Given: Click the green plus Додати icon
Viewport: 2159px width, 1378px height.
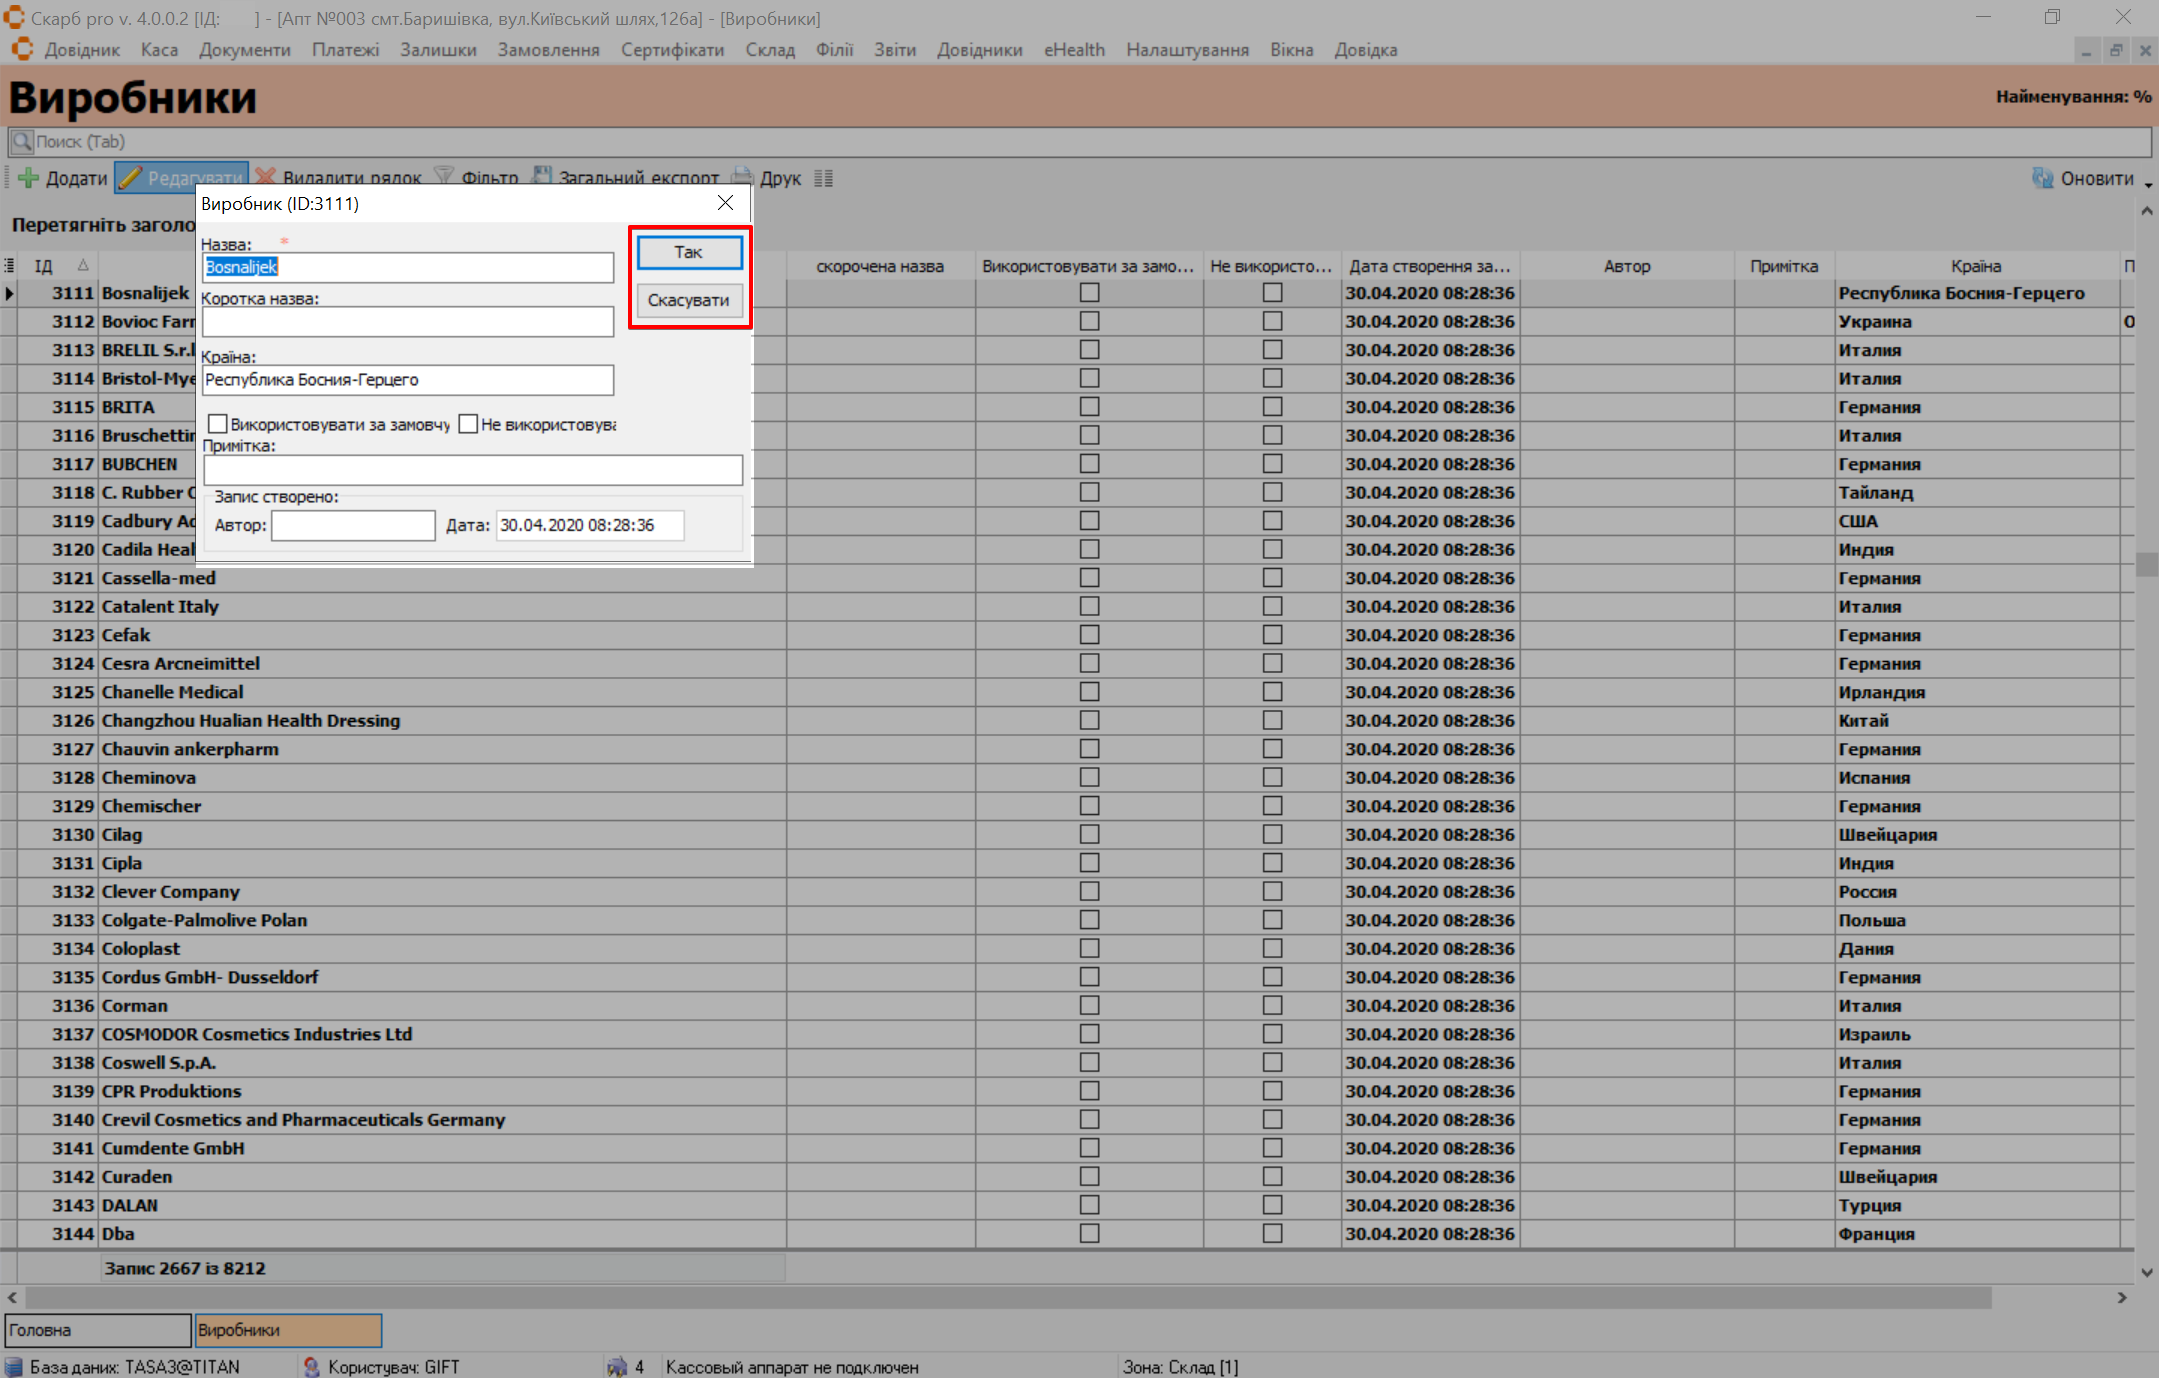Looking at the screenshot, I should (x=28, y=178).
